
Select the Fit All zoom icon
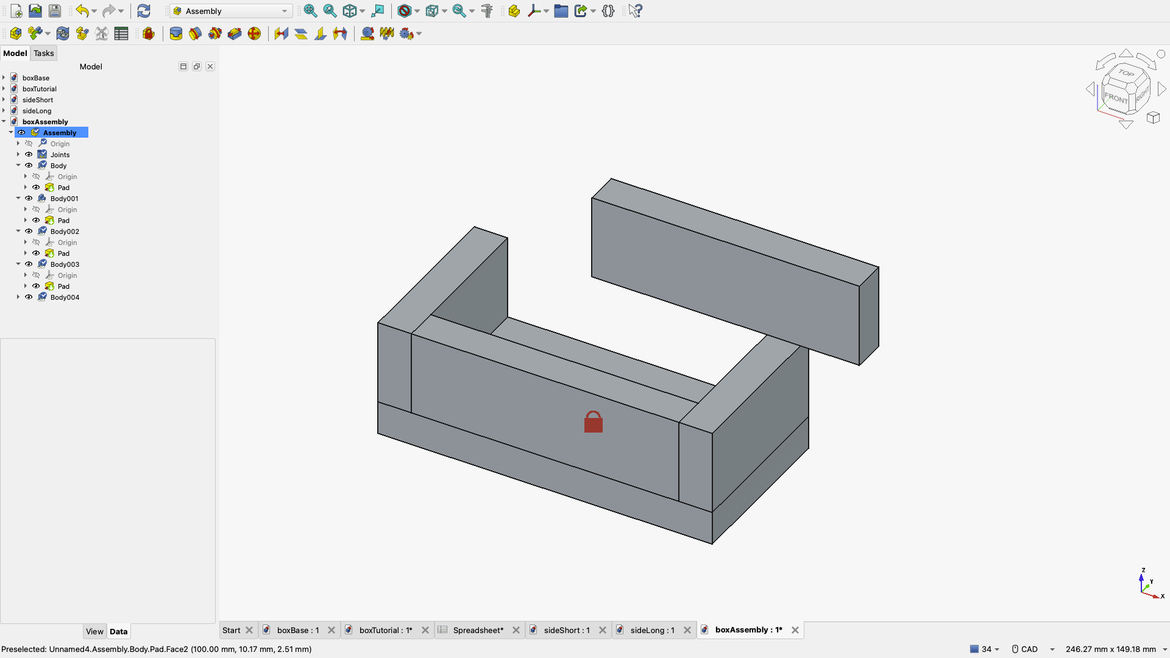coord(309,11)
